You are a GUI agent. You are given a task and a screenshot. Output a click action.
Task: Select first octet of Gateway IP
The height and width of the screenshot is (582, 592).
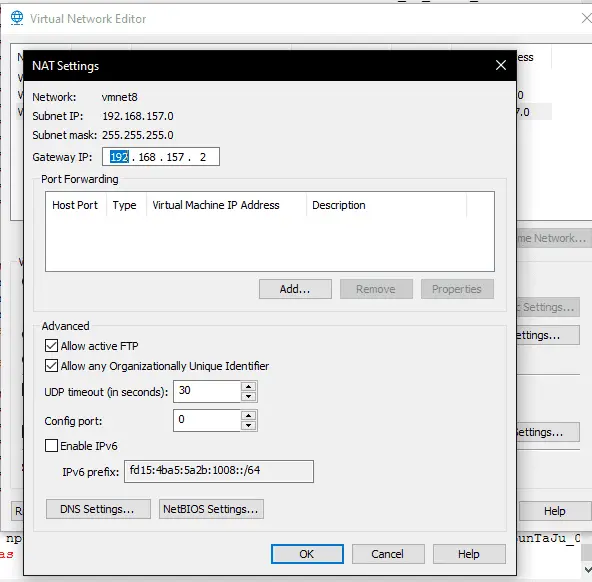click(119, 157)
